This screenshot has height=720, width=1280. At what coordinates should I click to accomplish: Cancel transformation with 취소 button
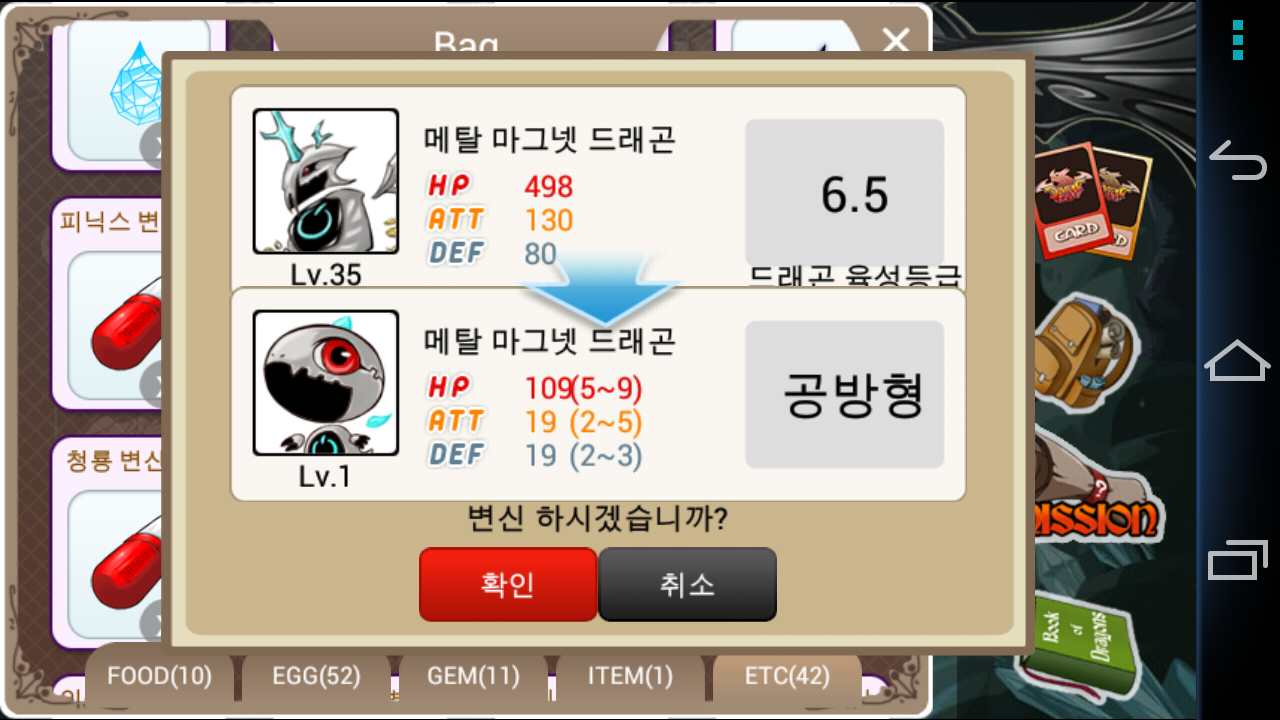687,584
